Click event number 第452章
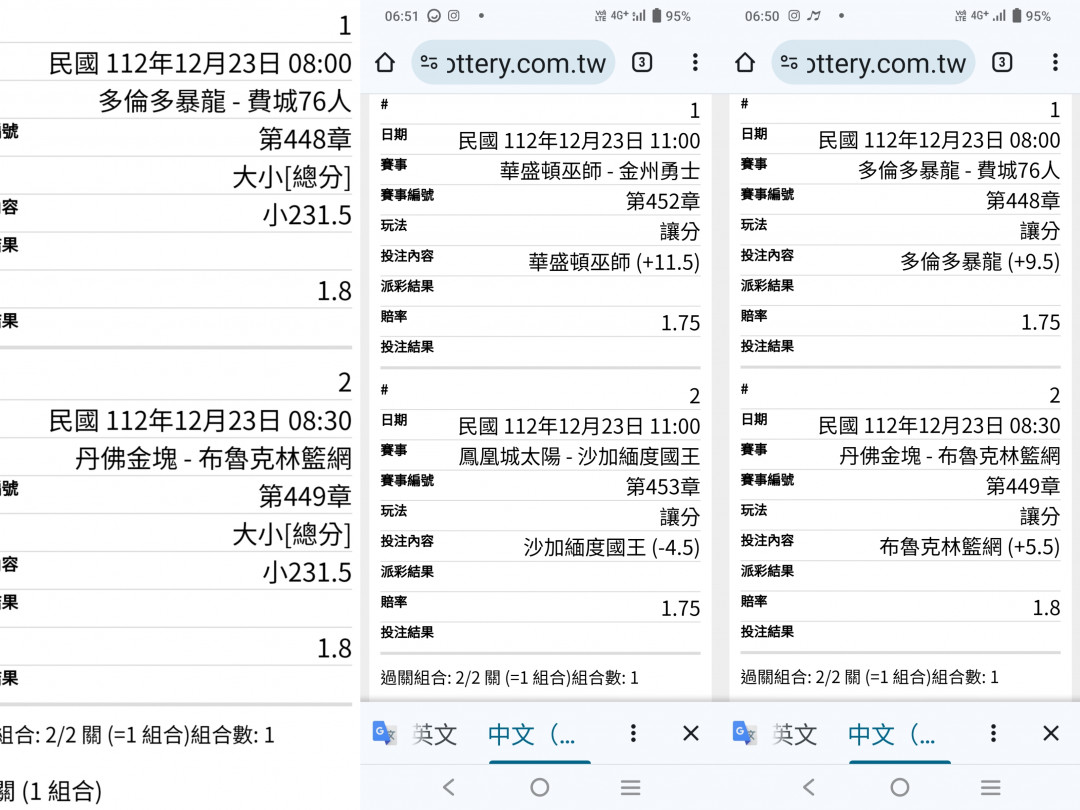 click(663, 201)
